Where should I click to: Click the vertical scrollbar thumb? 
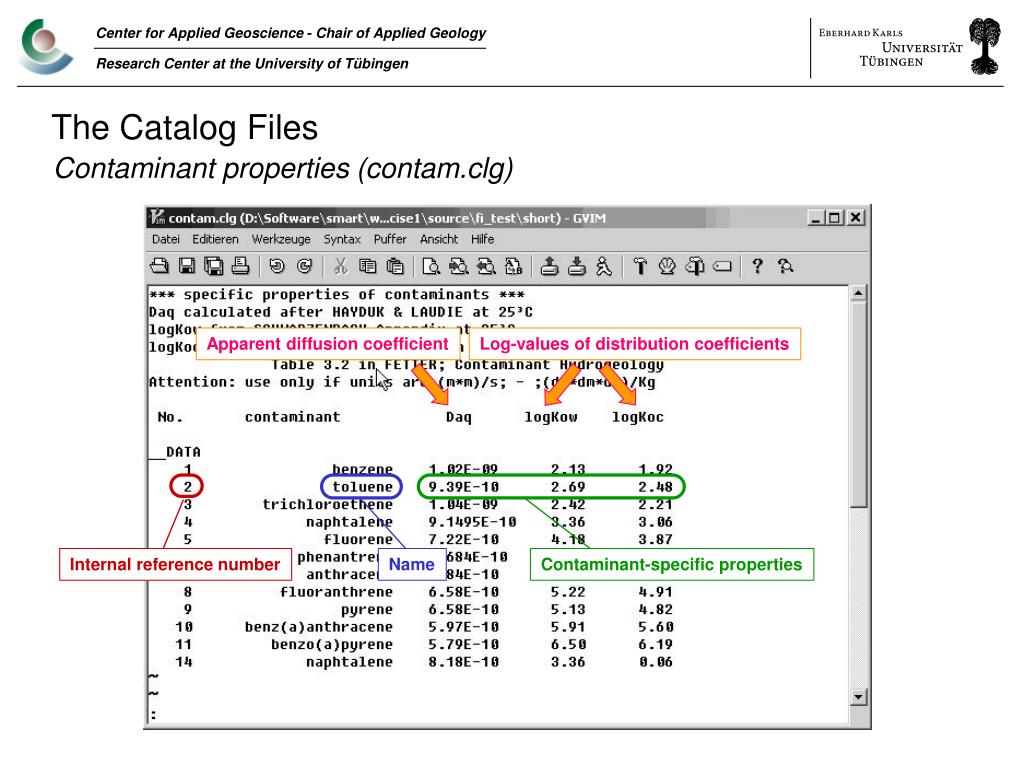pyautogui.click(x=858, y=404)
